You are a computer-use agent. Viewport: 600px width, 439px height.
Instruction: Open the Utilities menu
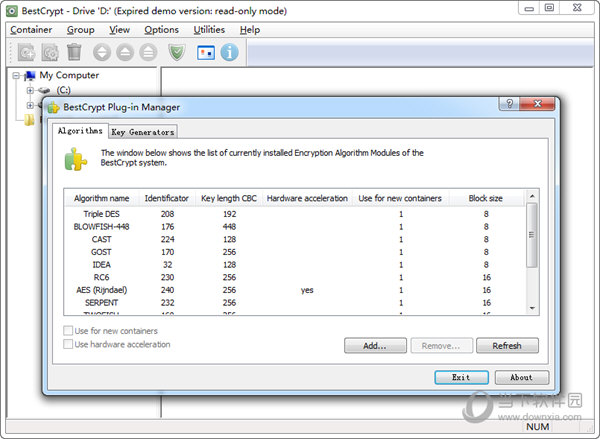pos(209,30)
